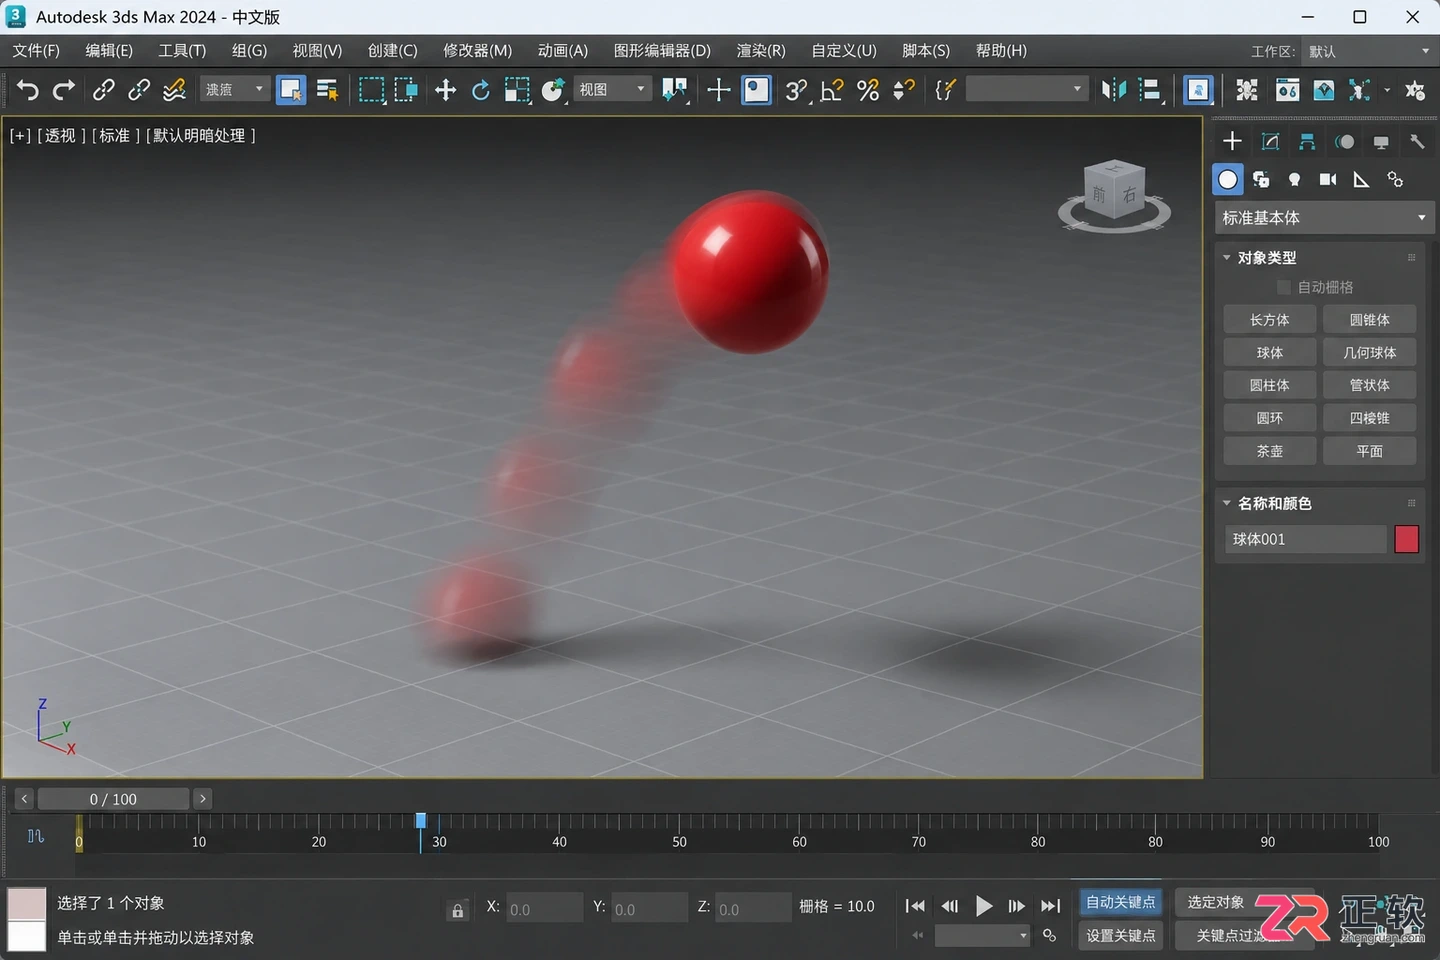Image resolution: width=1440 pixels, height=960 pixels.
Task: Switch to the Display panel tab
Action: 1381,141
